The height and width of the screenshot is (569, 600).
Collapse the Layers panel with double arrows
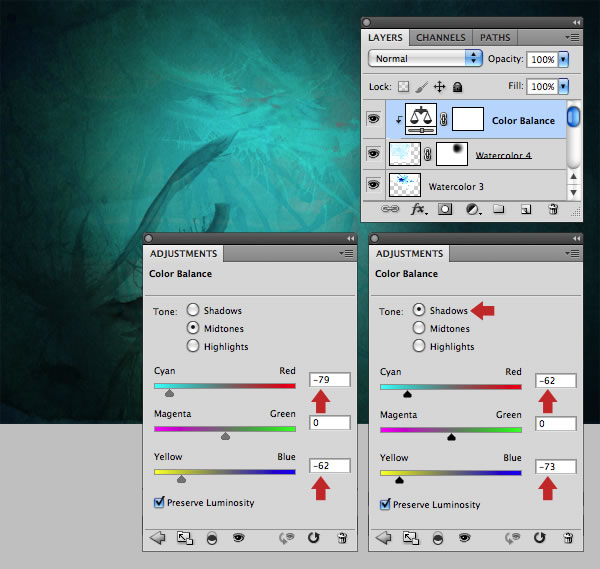click(x=576, y=23)
